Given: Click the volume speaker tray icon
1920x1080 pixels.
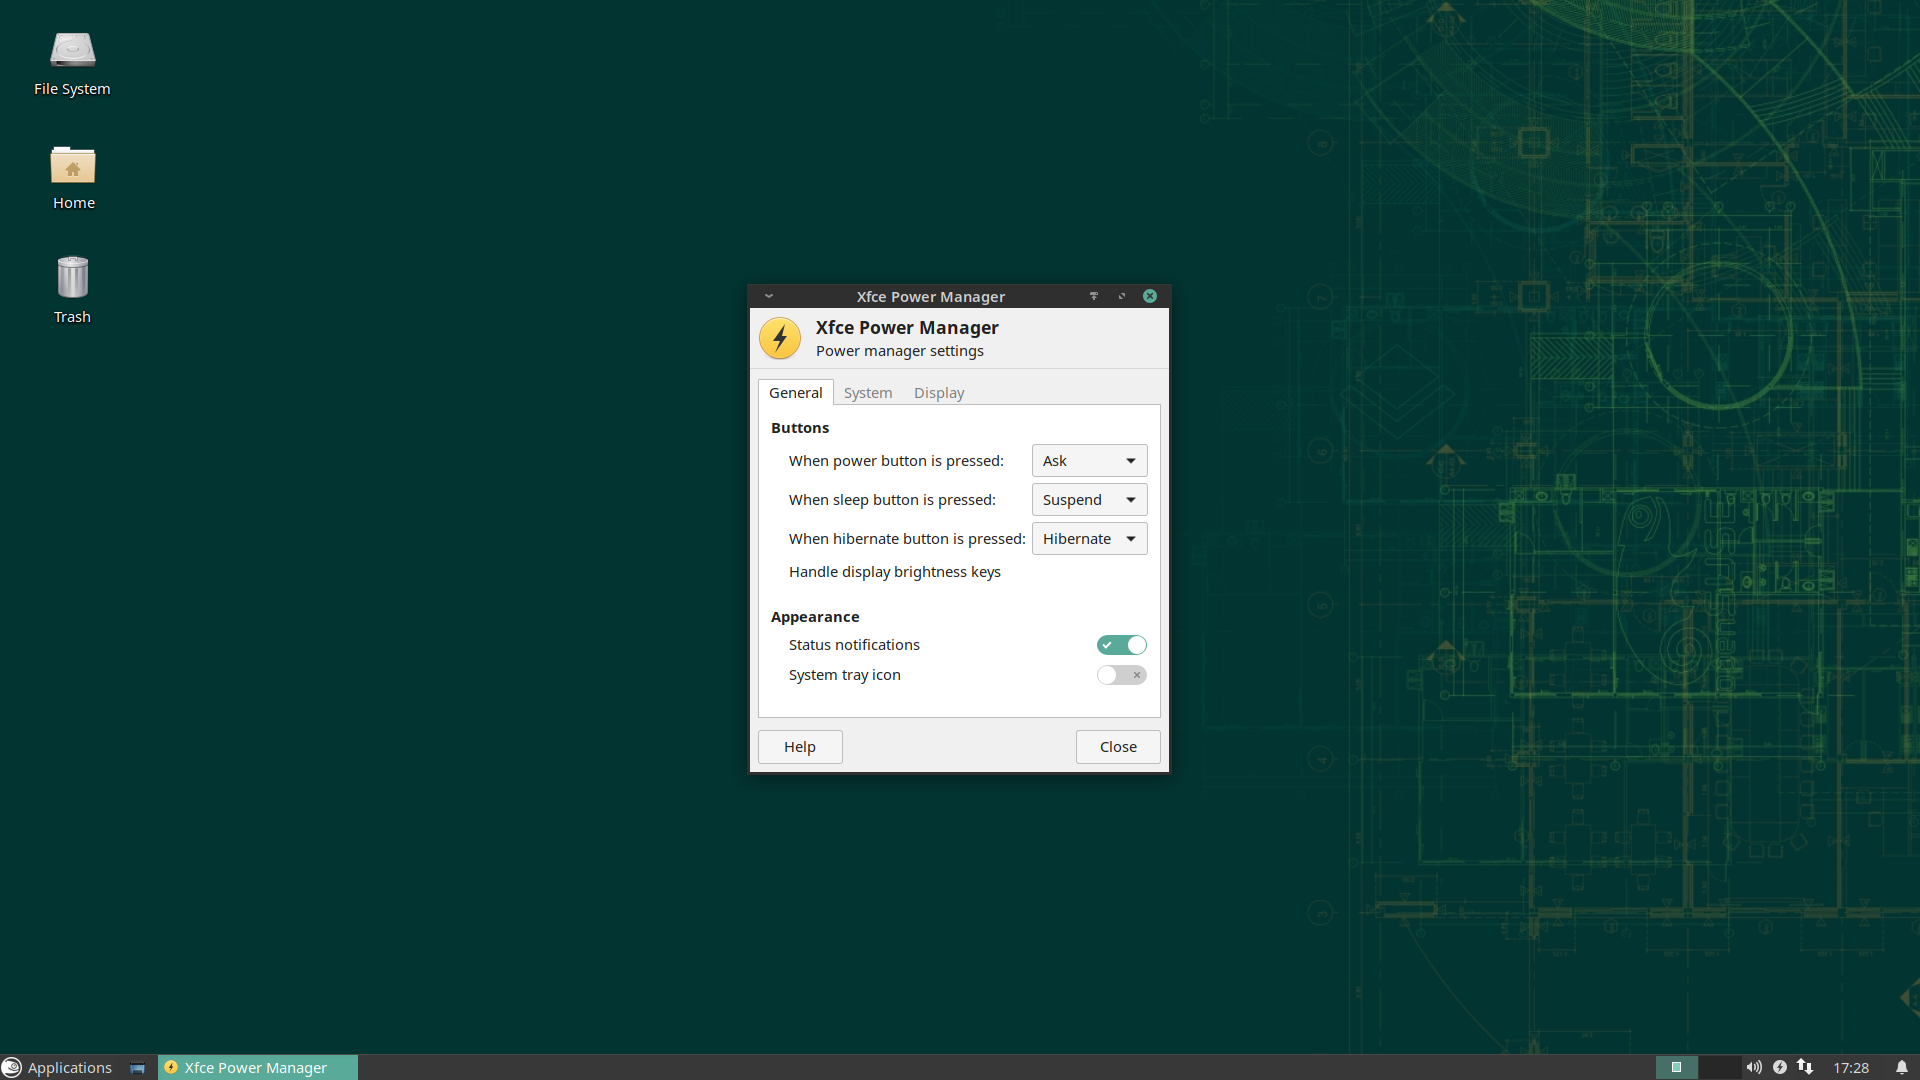Looking at the screenshot, I should click(x=1754, y=1067).
